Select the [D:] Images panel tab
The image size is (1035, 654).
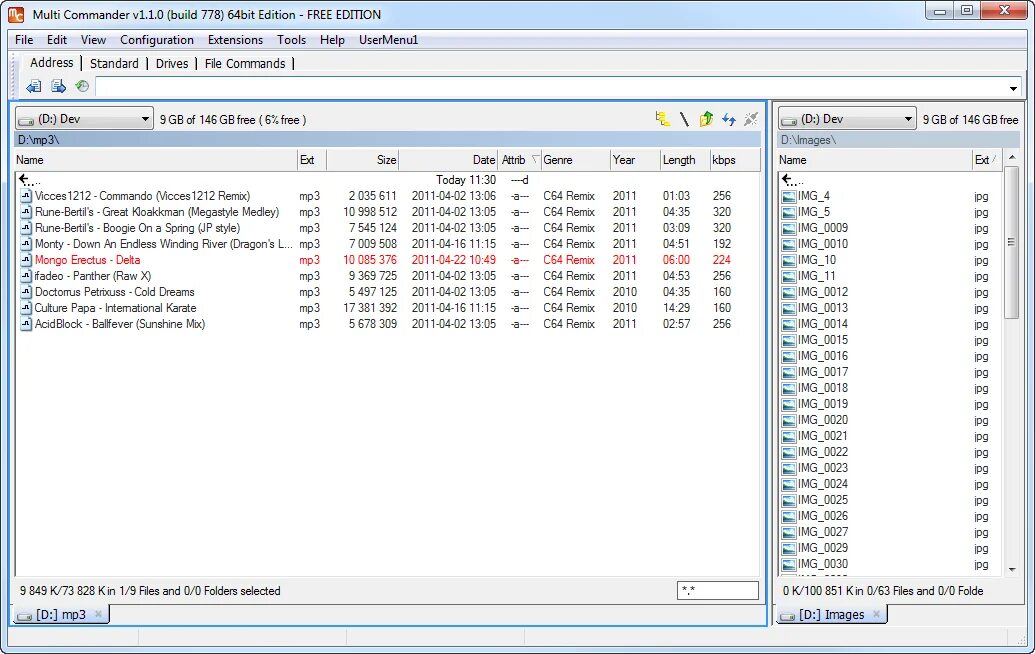pos(832,614)
